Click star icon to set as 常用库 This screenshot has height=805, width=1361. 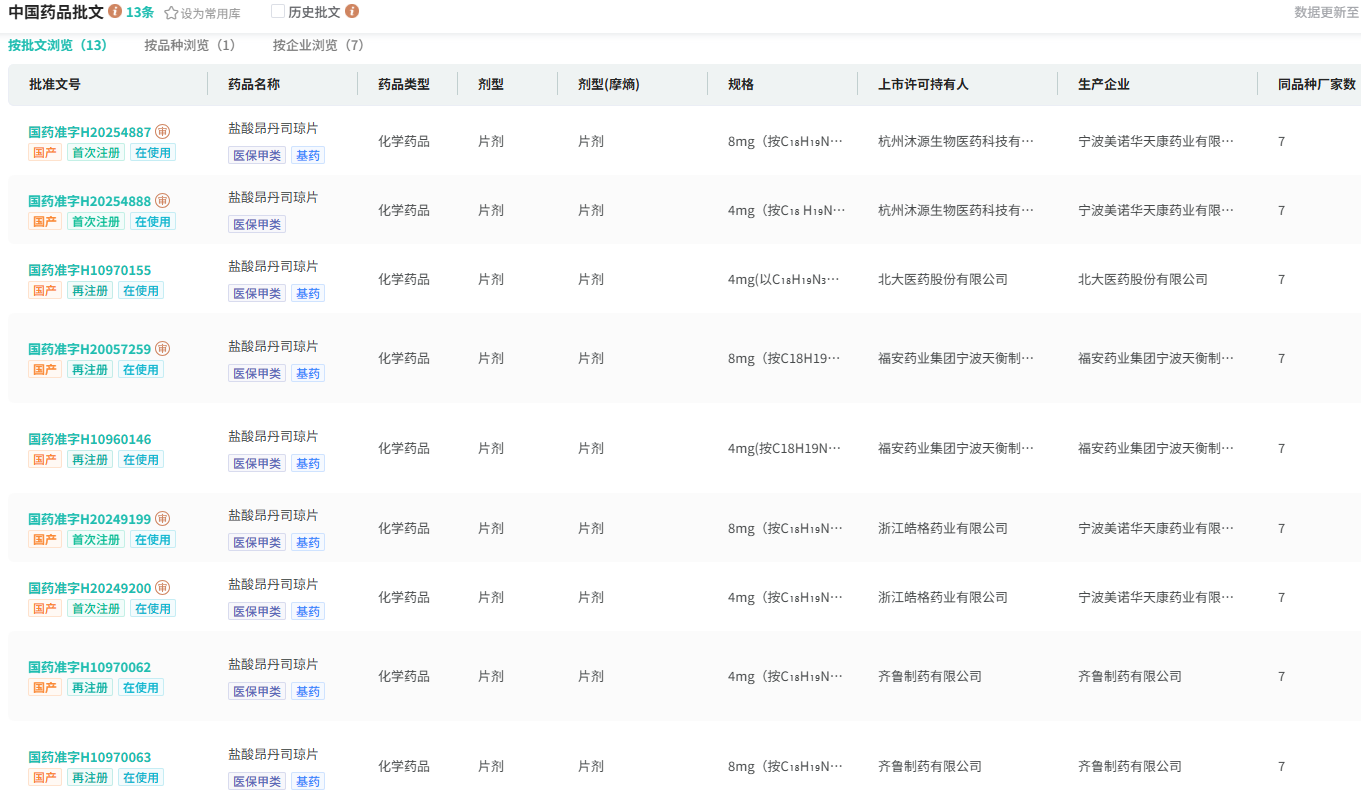[x=171, y=14]
